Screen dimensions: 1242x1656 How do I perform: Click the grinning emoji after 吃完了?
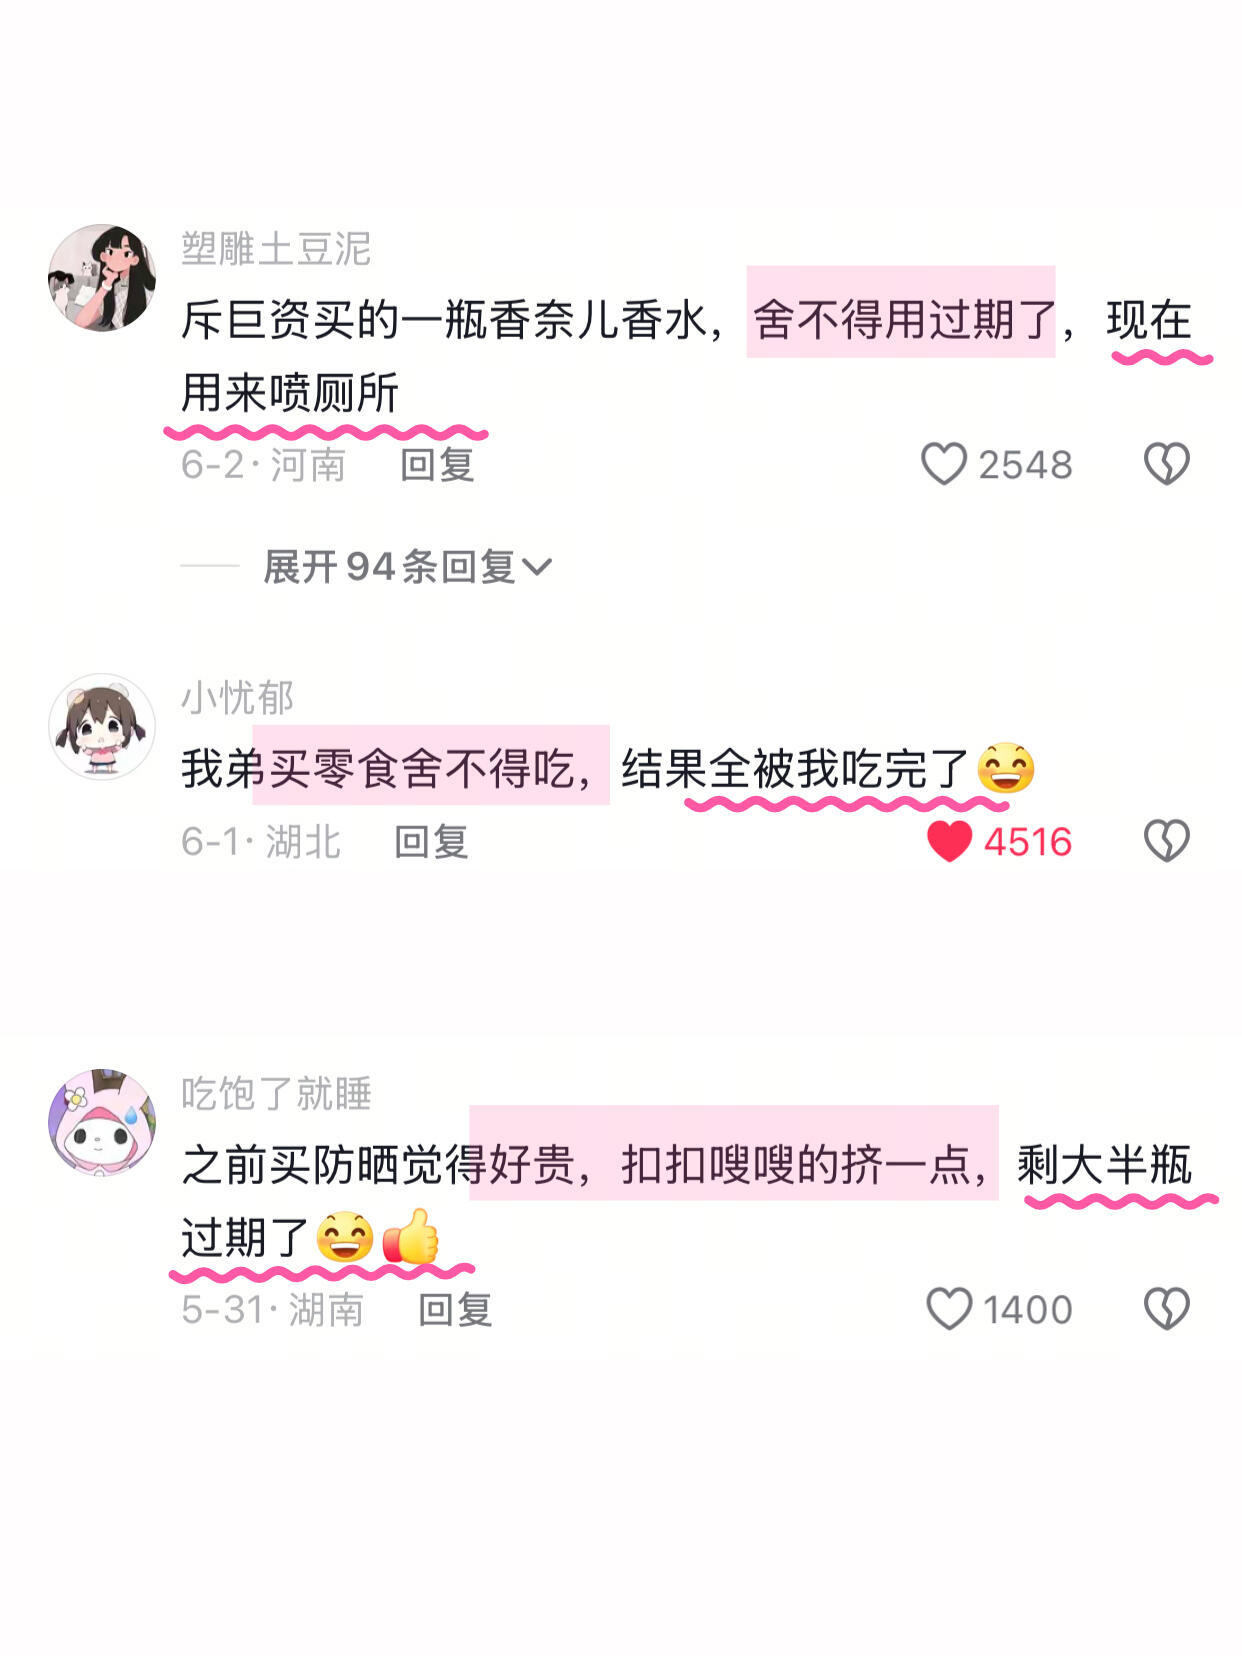pyautogui.click(x=1005, y=768)
